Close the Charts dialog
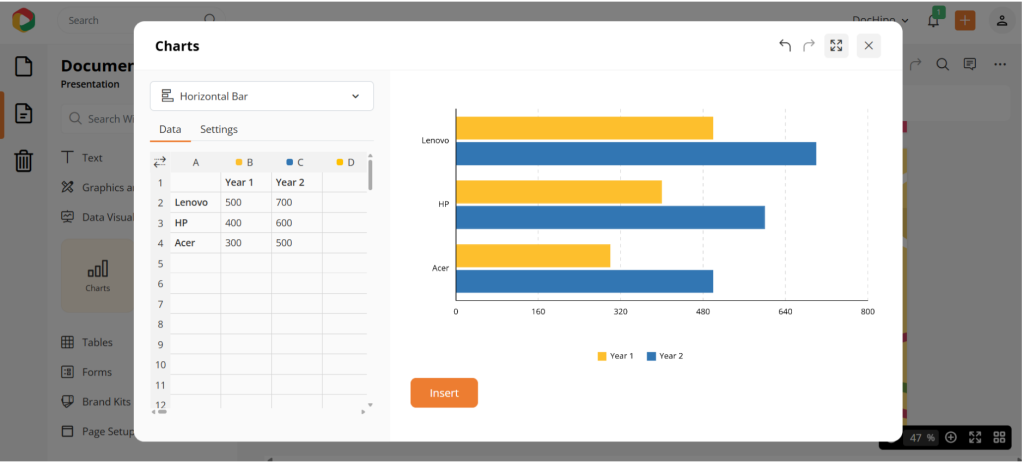 tap(869, 46)
